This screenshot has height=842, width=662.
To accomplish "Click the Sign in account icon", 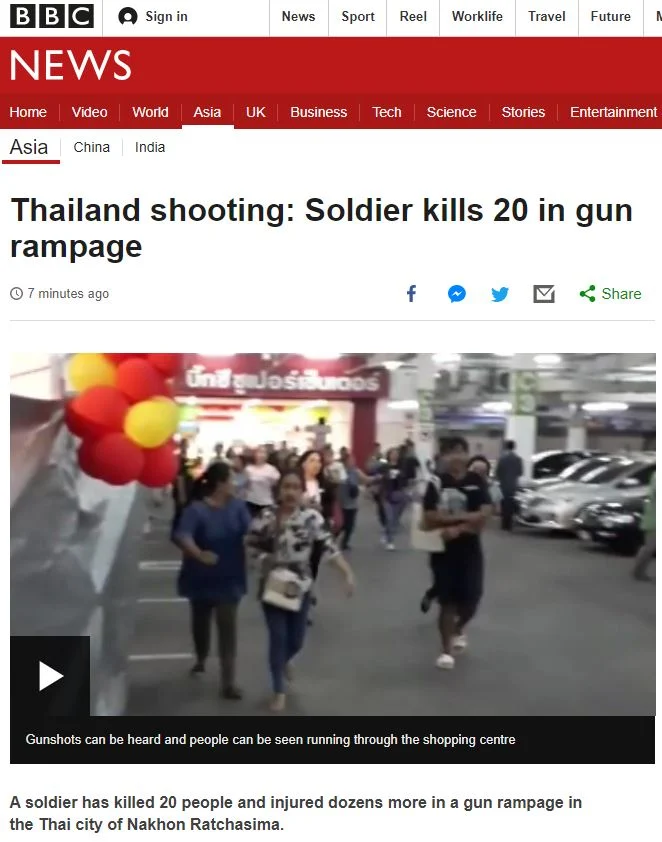I will click(127, 17).
